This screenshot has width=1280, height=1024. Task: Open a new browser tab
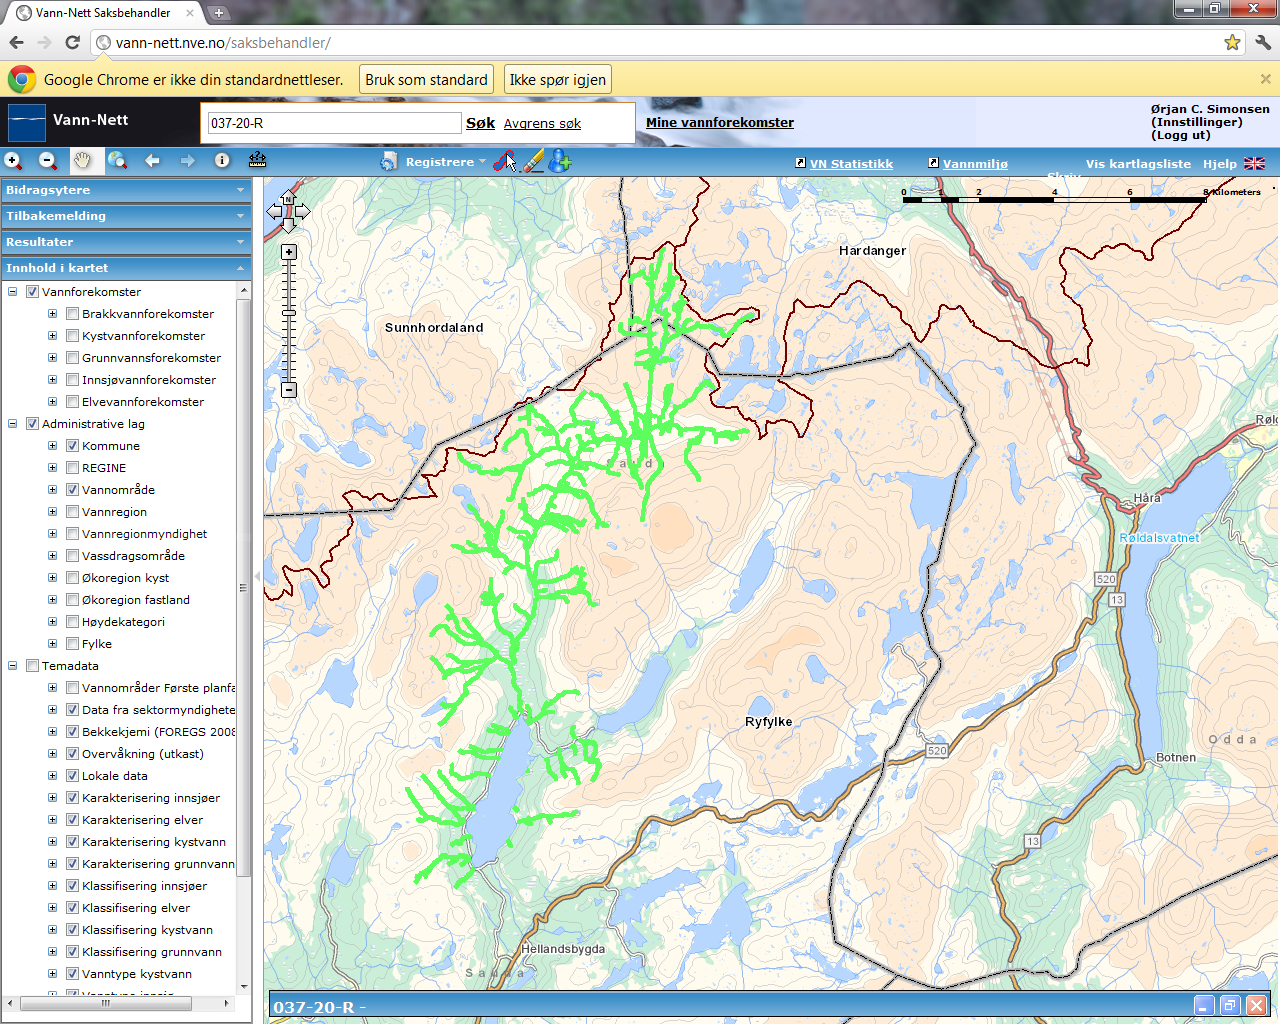pyautogui.click(x=219, y=13)
